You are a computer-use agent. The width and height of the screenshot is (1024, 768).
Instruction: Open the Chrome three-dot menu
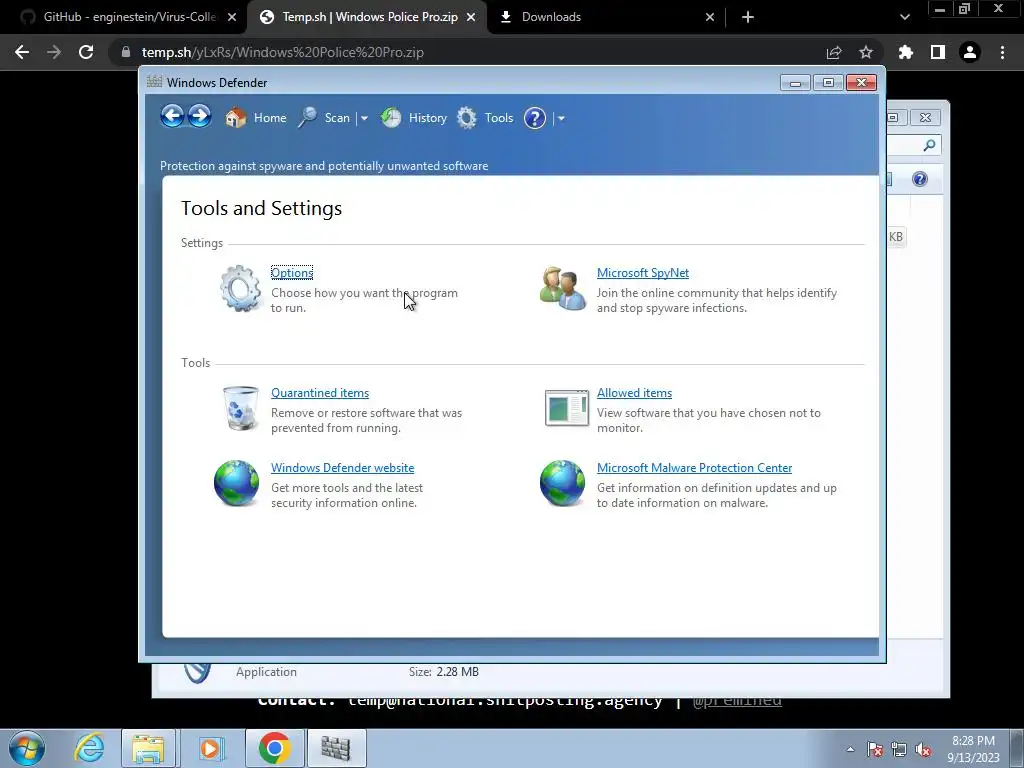coord(1002,52)
